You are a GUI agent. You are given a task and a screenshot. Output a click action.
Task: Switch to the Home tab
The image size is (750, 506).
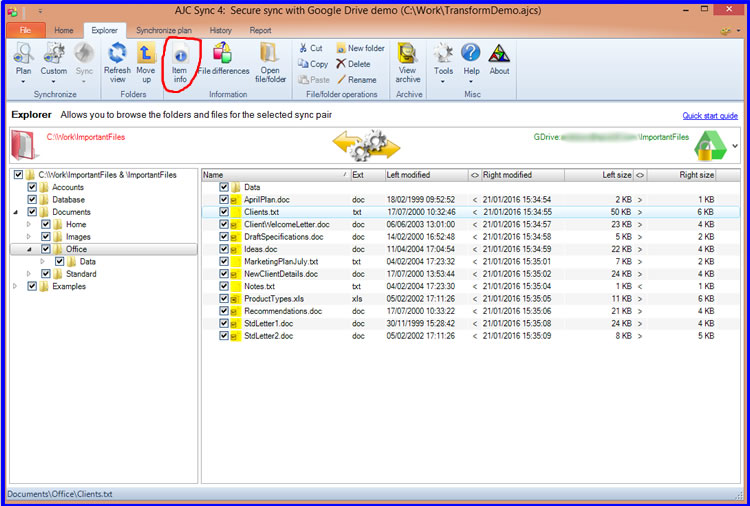tap(64, 30)
